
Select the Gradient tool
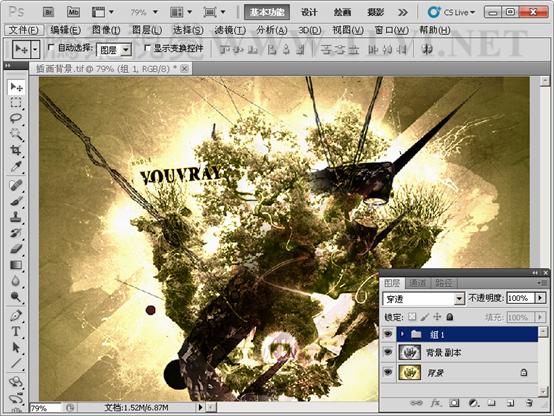tap(16, 264)
